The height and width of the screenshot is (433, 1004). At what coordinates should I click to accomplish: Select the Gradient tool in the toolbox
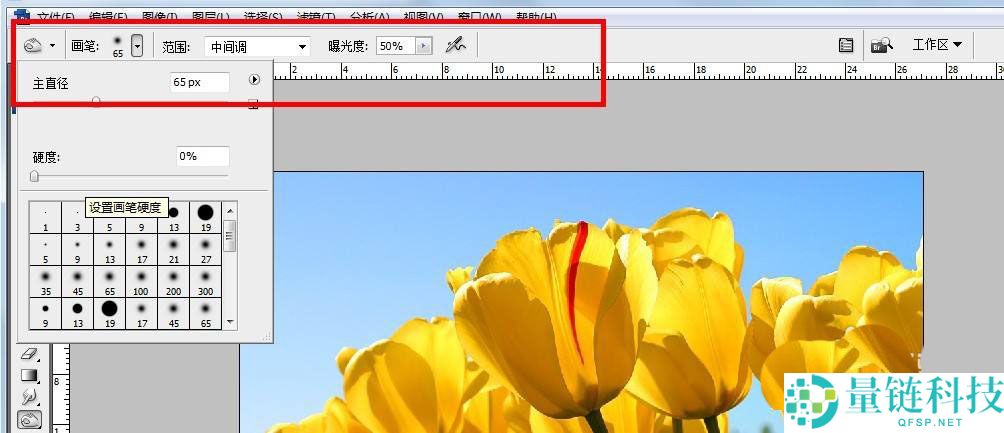[29, 375]
